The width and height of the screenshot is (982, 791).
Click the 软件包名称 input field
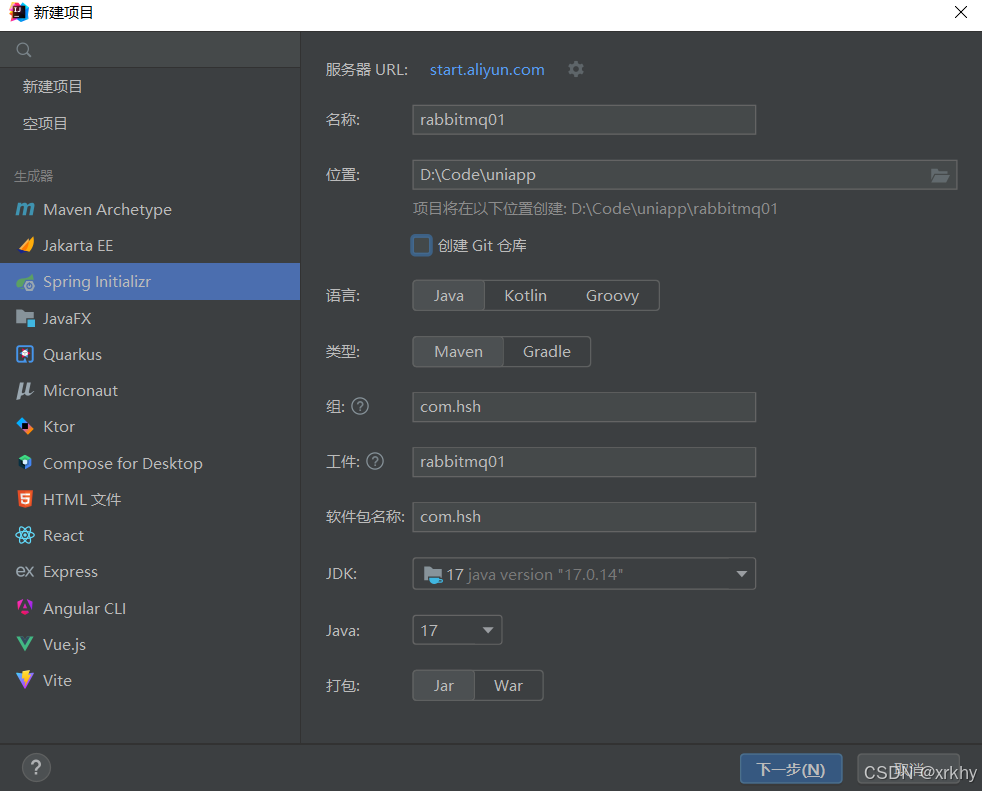tap(584, 517)
